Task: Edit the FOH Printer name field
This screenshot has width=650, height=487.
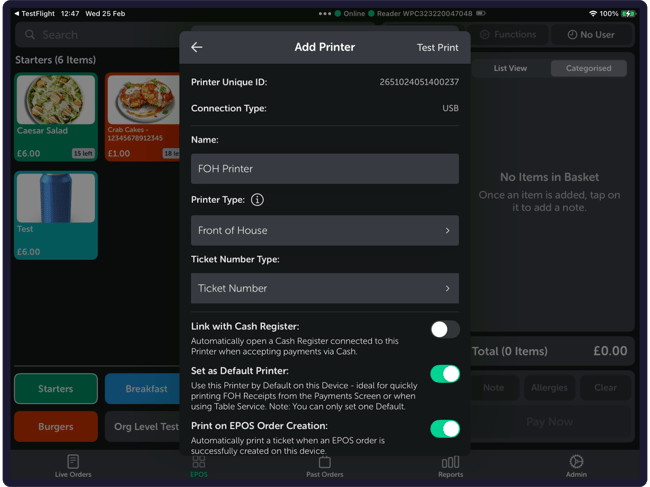Action: pos(324,169)
